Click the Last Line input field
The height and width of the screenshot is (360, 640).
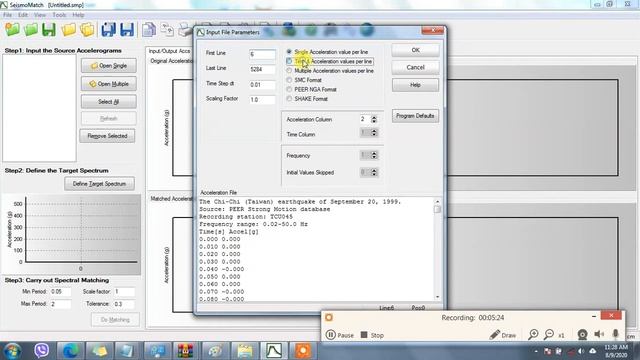pos(262,69)
